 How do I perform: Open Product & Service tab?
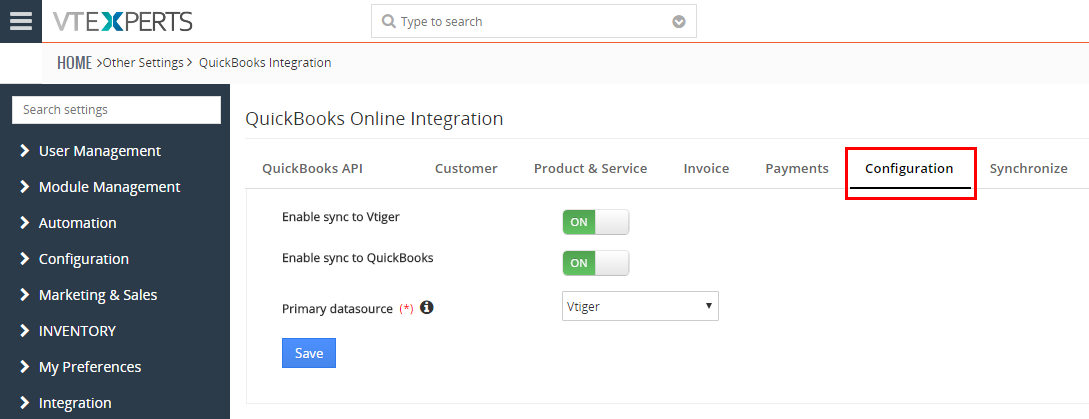[x=590, y=168]
